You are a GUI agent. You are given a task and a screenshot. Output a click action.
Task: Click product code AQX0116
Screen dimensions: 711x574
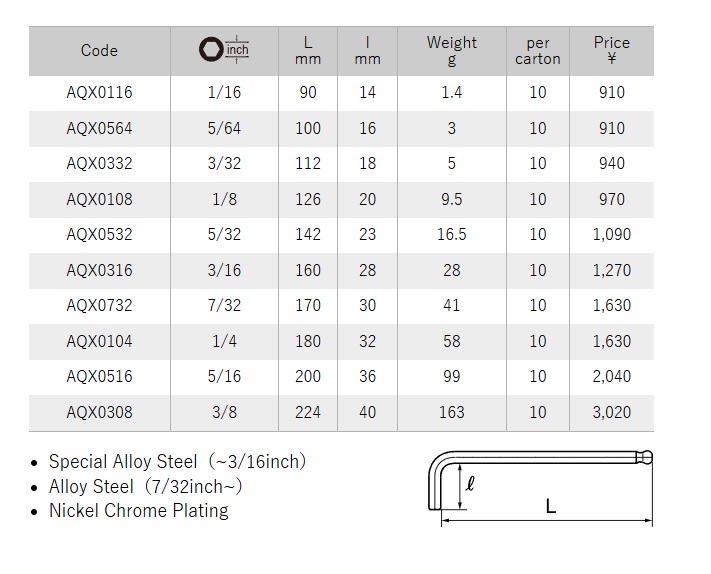pos(99,93)
